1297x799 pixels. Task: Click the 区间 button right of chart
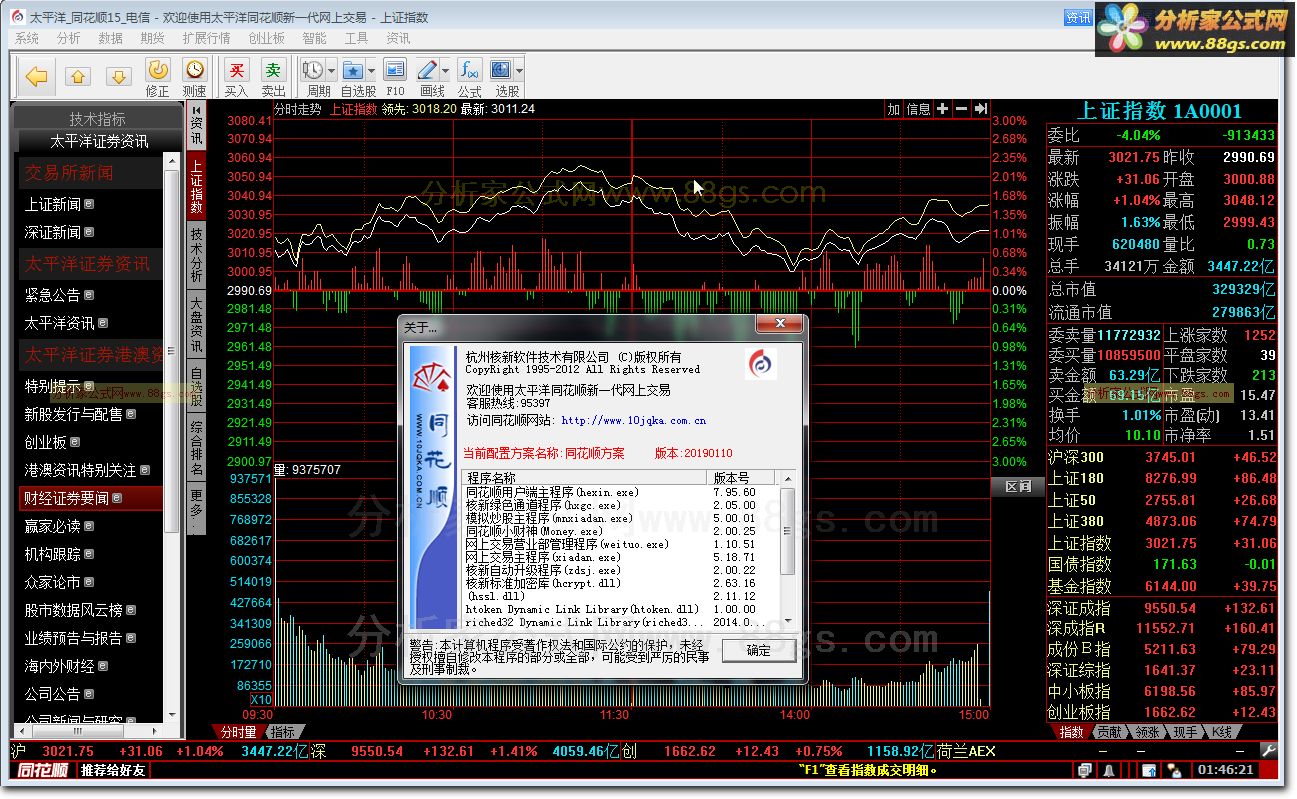1018,486
